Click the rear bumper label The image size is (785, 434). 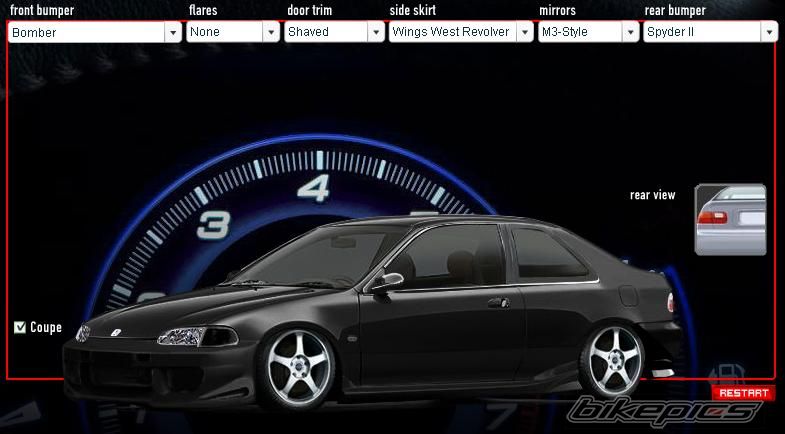click(x=675, y=11)
